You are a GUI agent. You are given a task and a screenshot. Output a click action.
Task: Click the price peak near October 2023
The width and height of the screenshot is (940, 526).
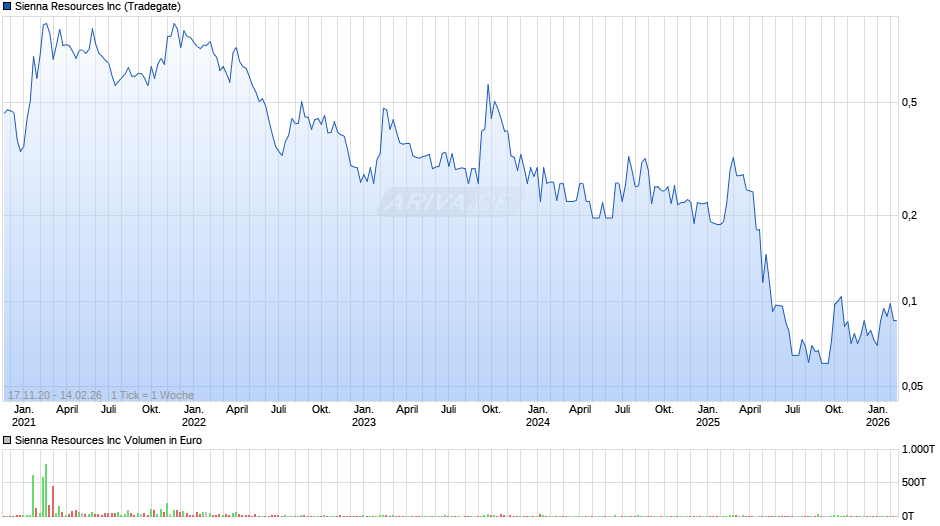coord(488,86)
